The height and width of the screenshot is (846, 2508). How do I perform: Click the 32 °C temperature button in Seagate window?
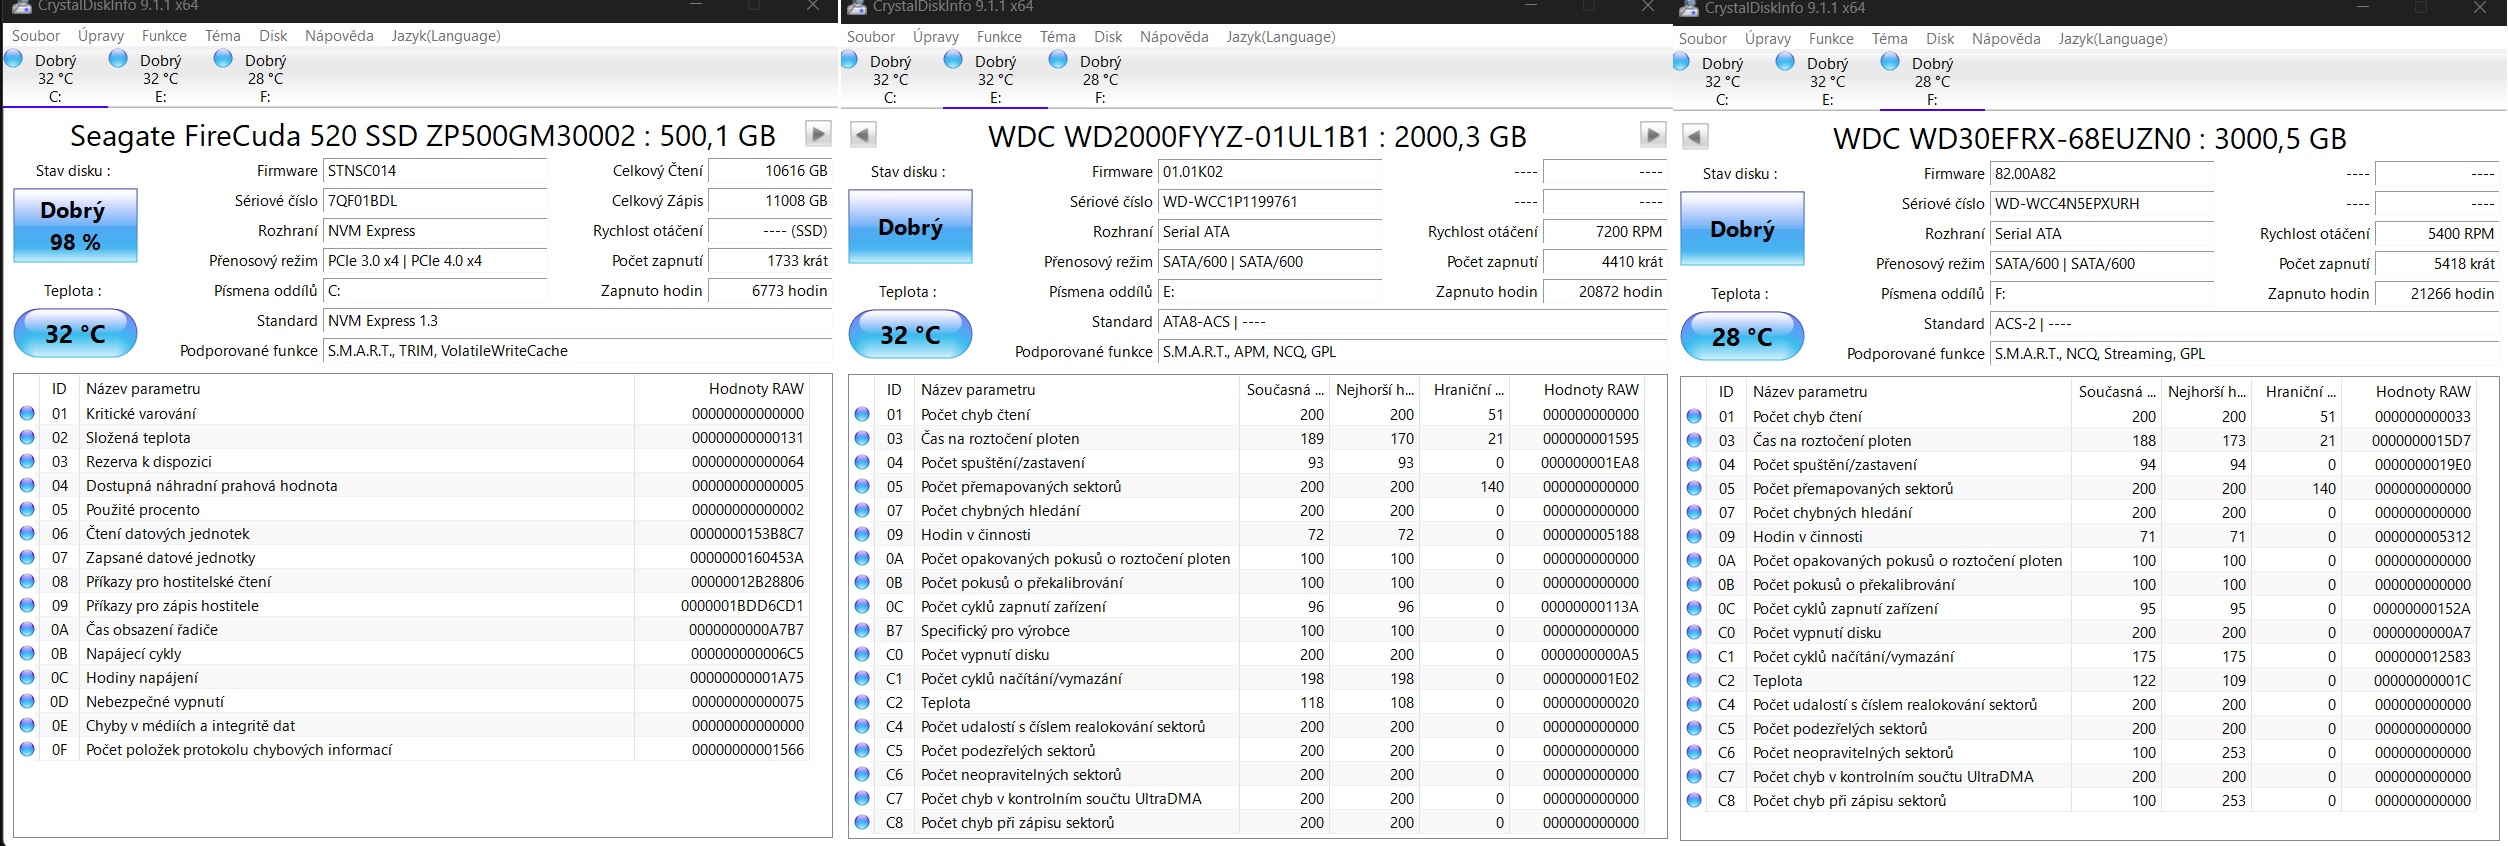(x=75, y=334)
